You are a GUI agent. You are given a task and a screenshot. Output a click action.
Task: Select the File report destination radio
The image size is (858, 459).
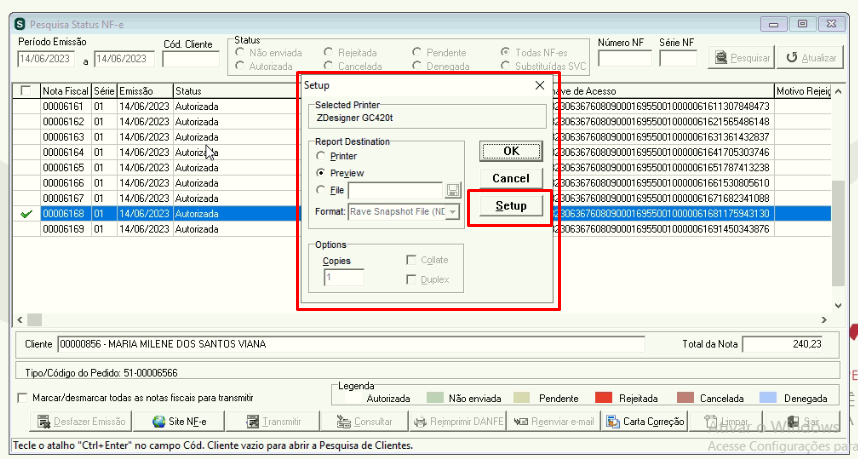point(321,190)
